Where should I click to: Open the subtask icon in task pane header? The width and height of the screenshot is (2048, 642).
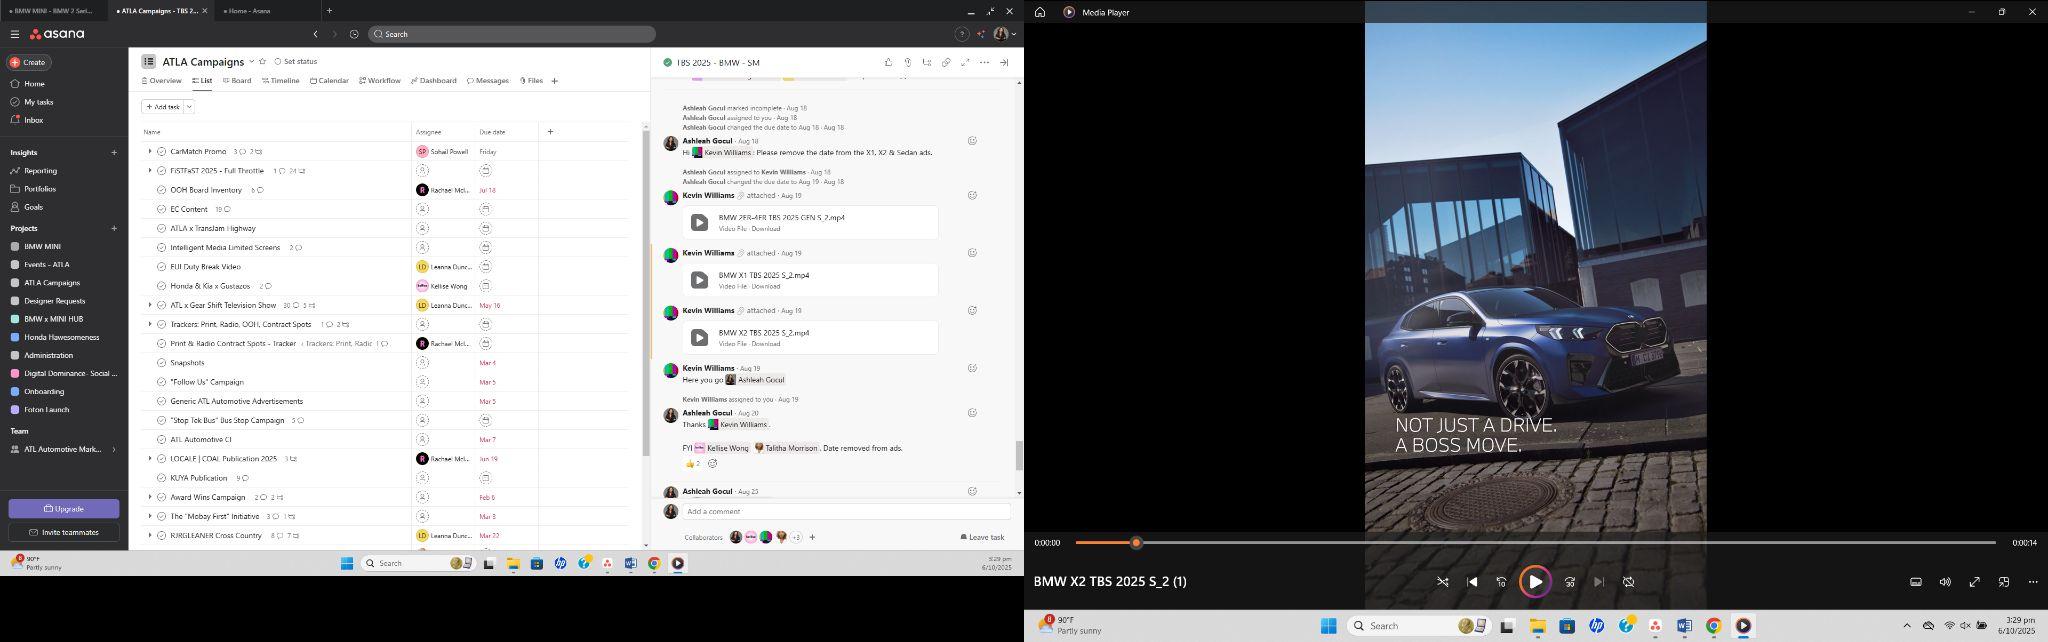point(927,62)
